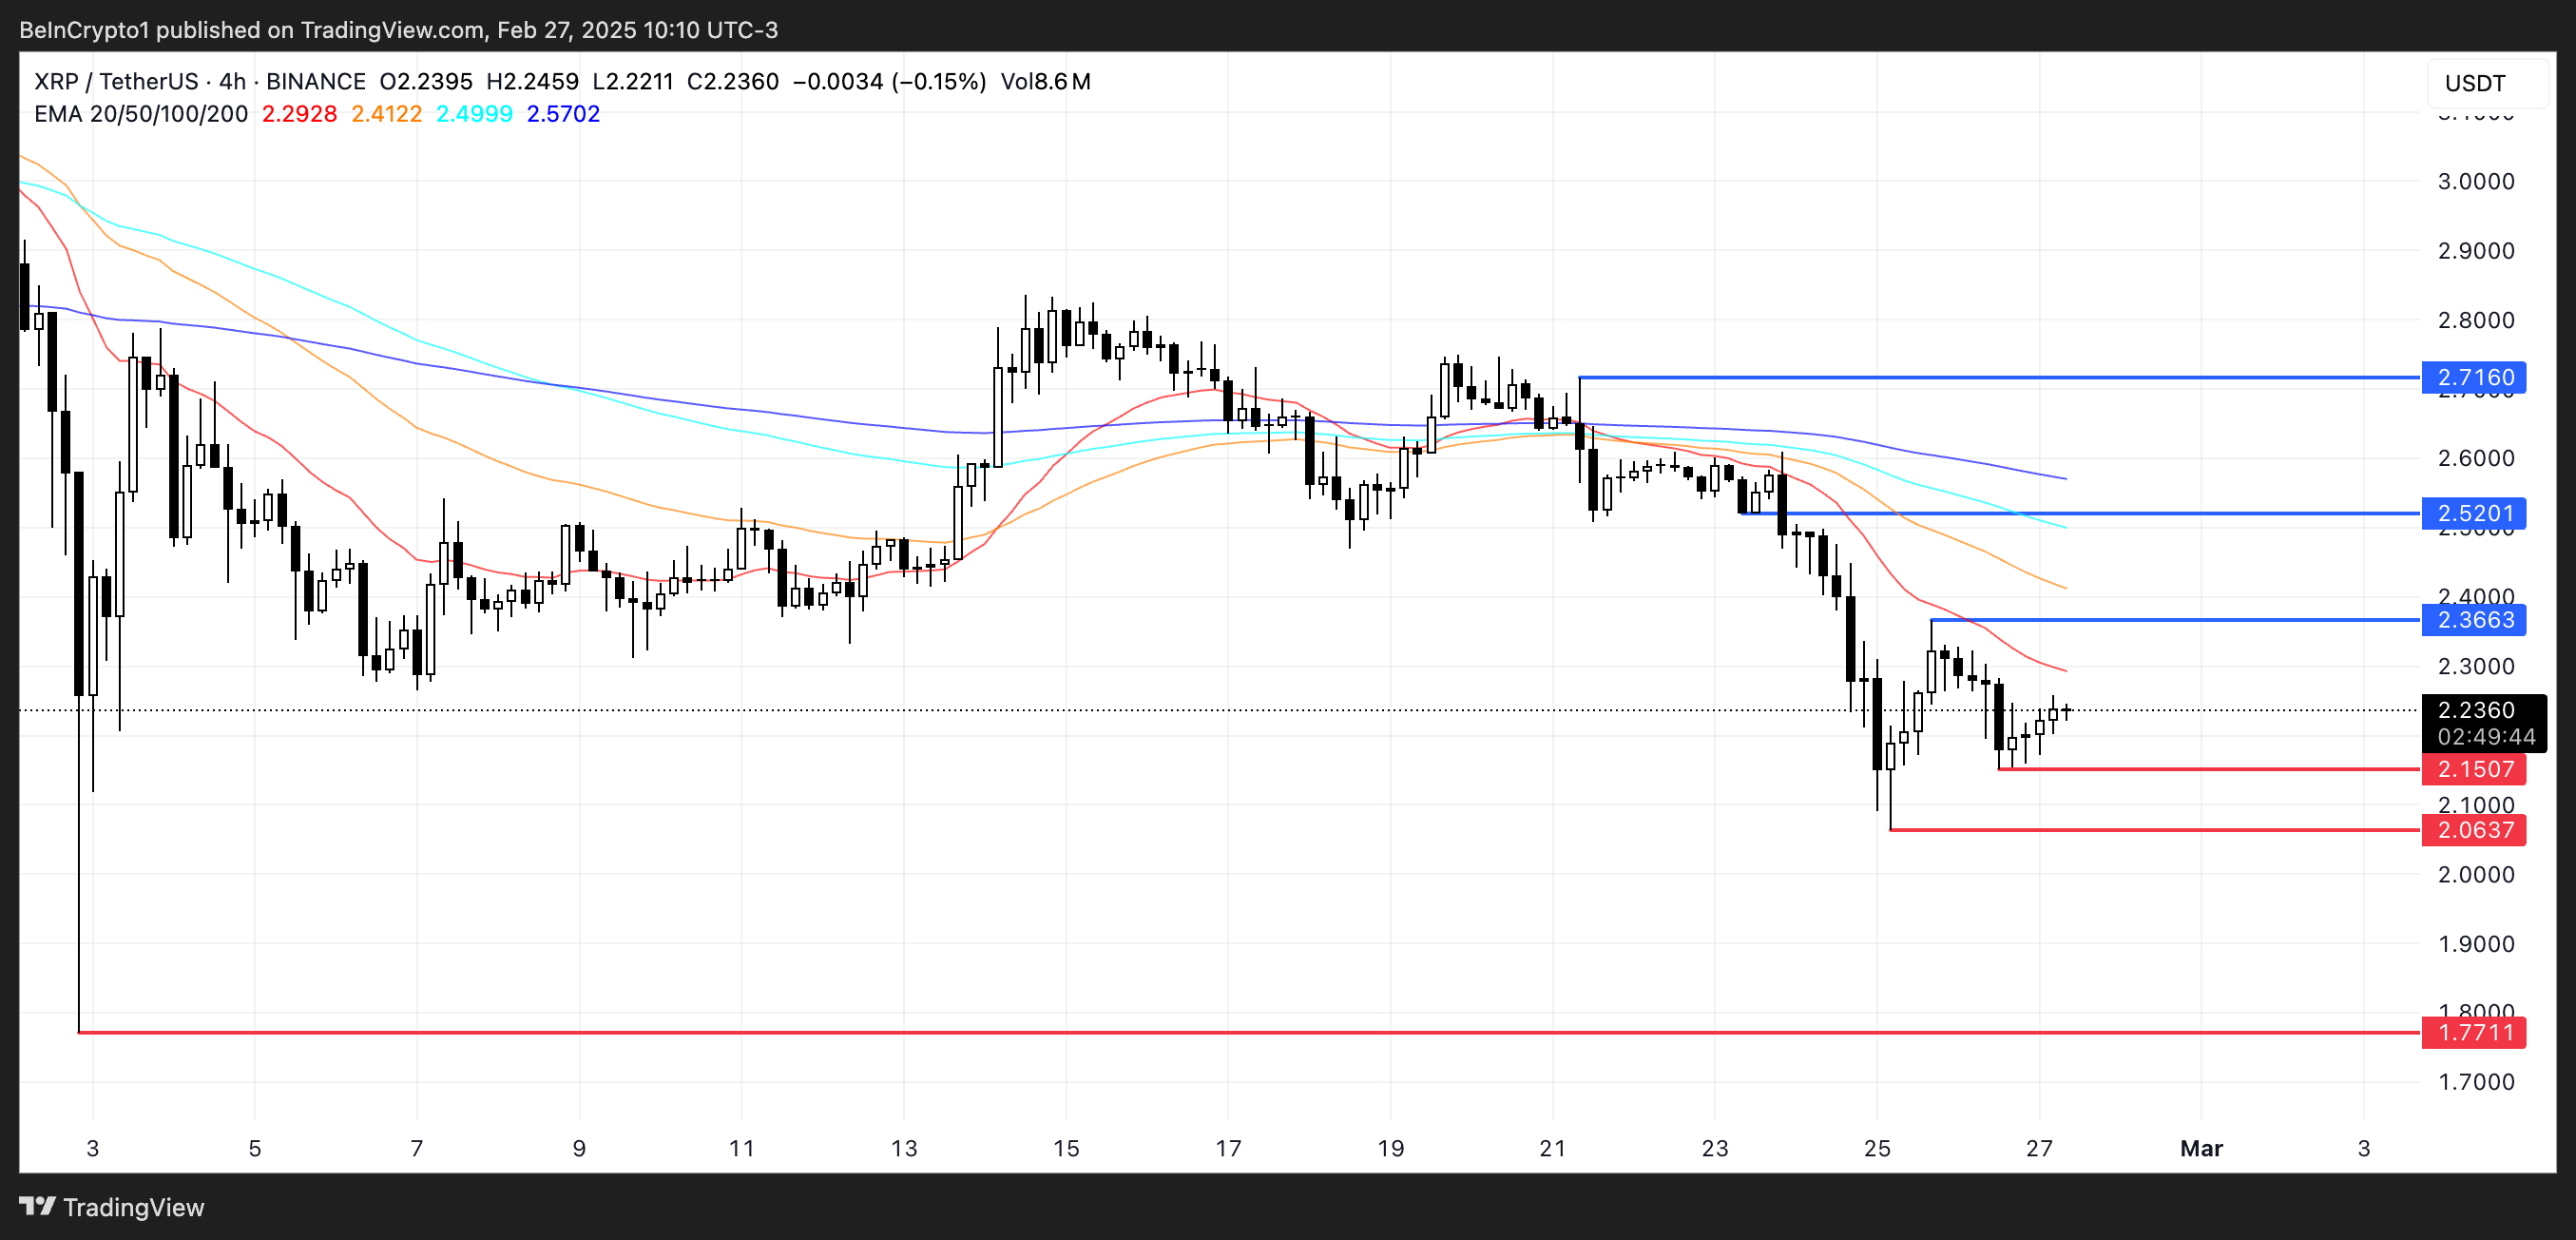Click the EMA 20/50/100/200 indicator legend
The width and height of the screenshot is (2576, 1240).
(141, 114)
